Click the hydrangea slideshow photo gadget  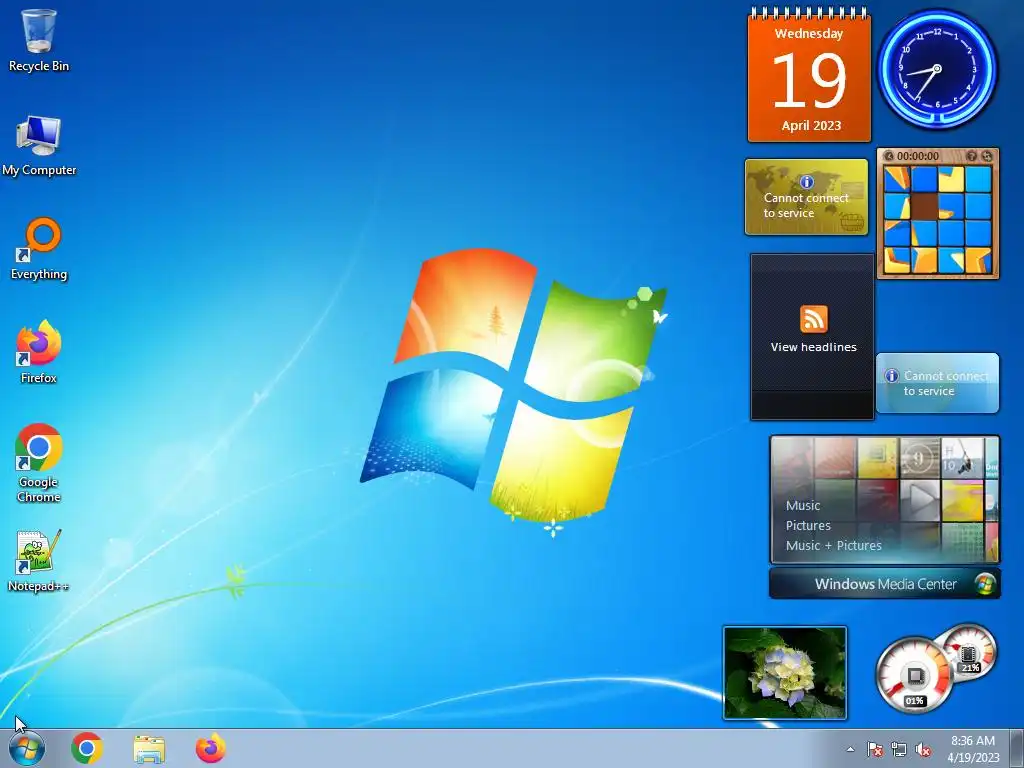click(x=785, y=673)
